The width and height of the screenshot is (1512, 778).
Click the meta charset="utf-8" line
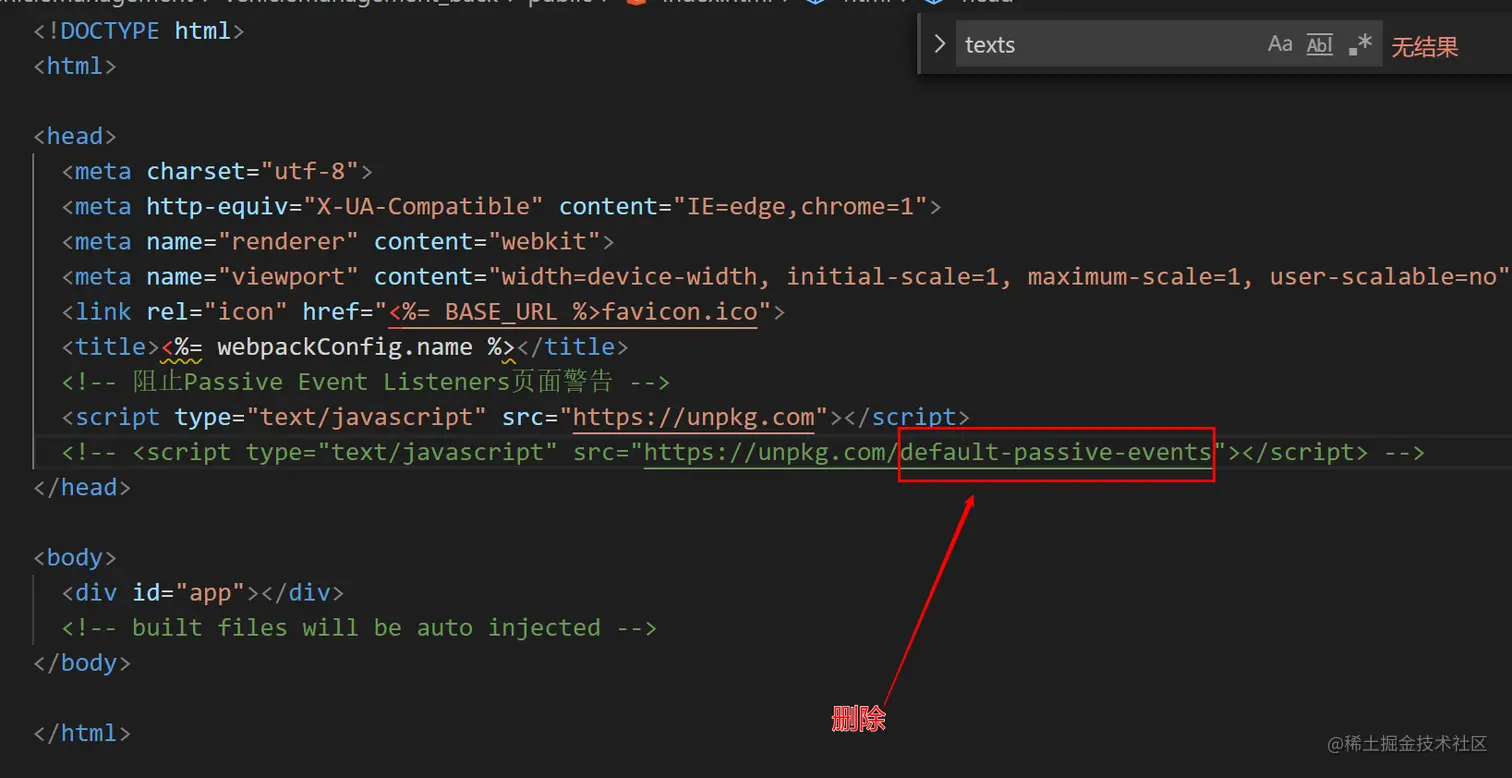coord(217,171)
